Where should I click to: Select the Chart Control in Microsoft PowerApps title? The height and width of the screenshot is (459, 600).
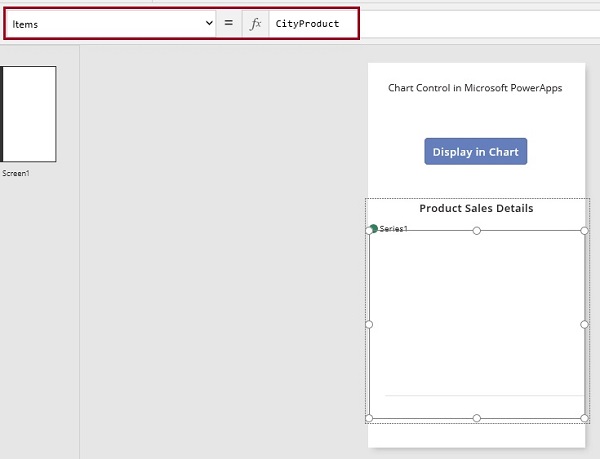(475, 88)
